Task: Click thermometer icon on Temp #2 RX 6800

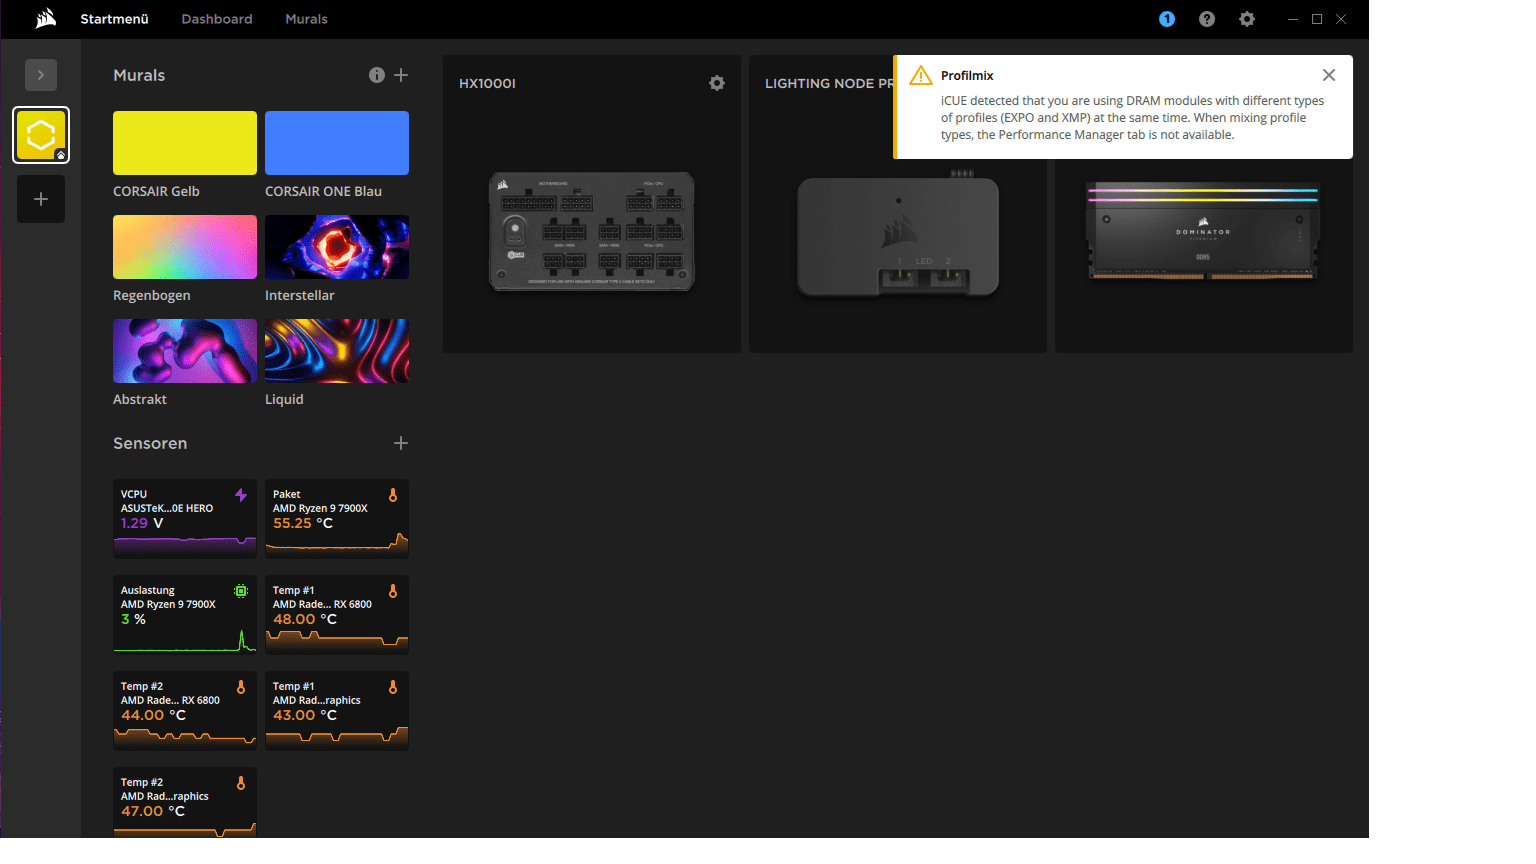Action: [x=241, y=687]
